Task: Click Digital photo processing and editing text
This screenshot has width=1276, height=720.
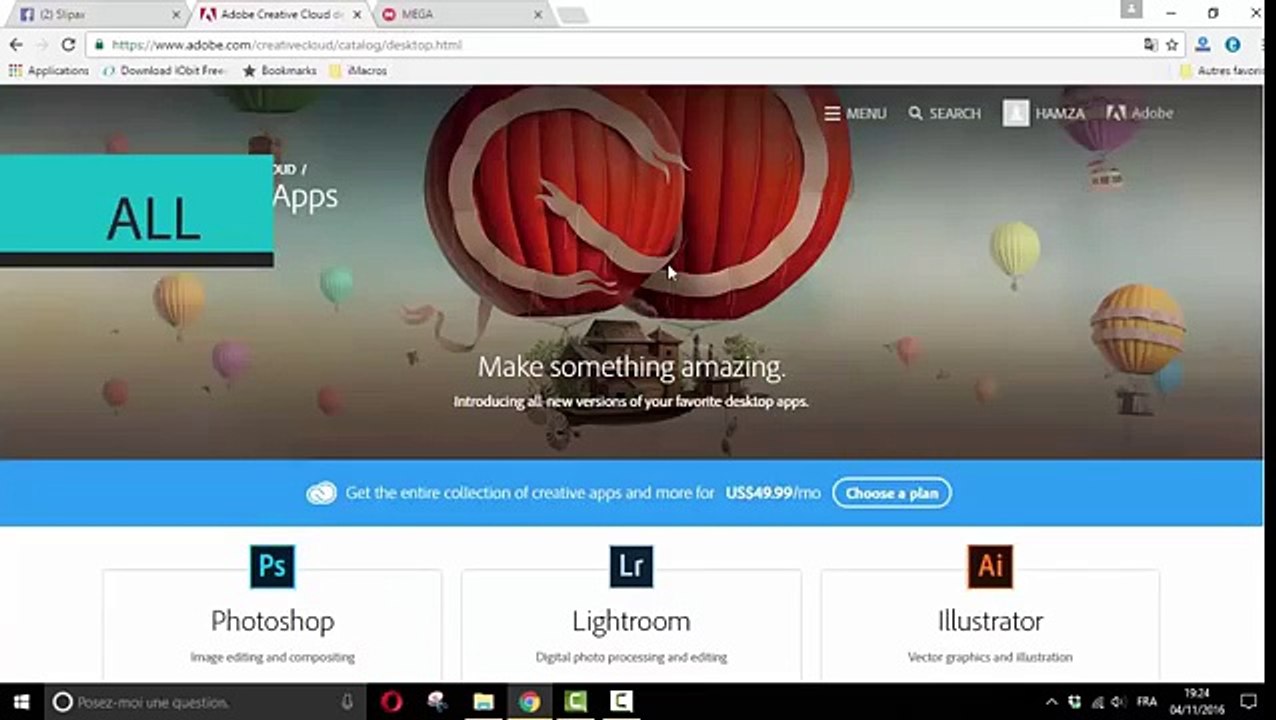Action: click(631, 657)
